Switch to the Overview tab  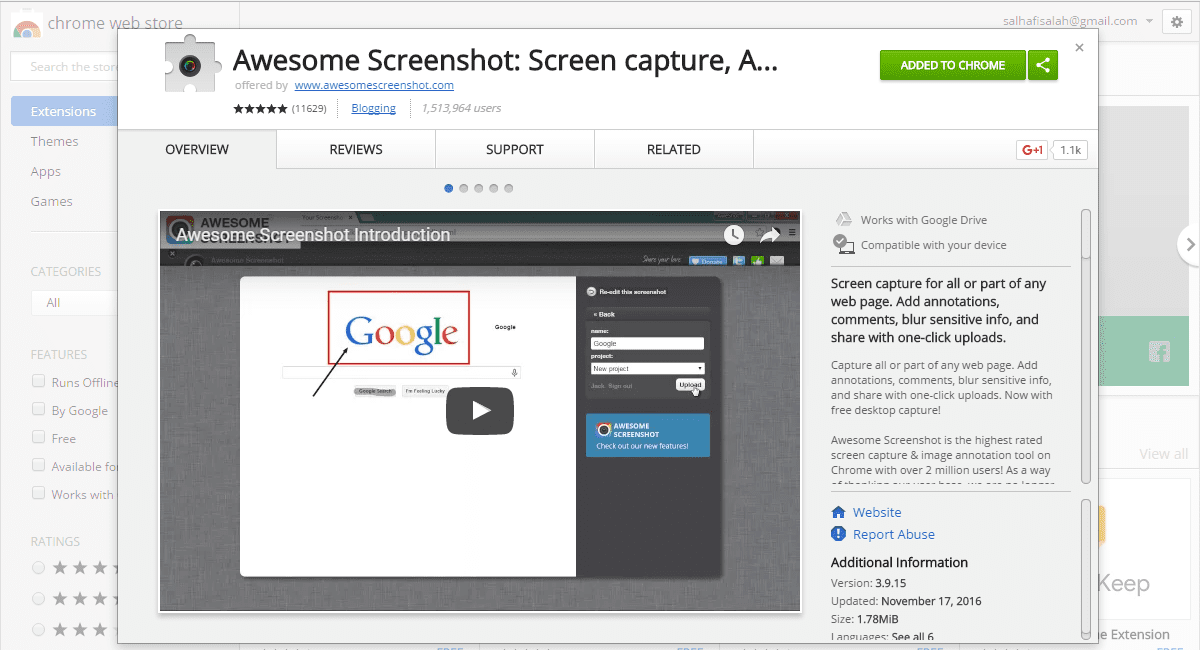pyautogui.click(x=197, y=149)
